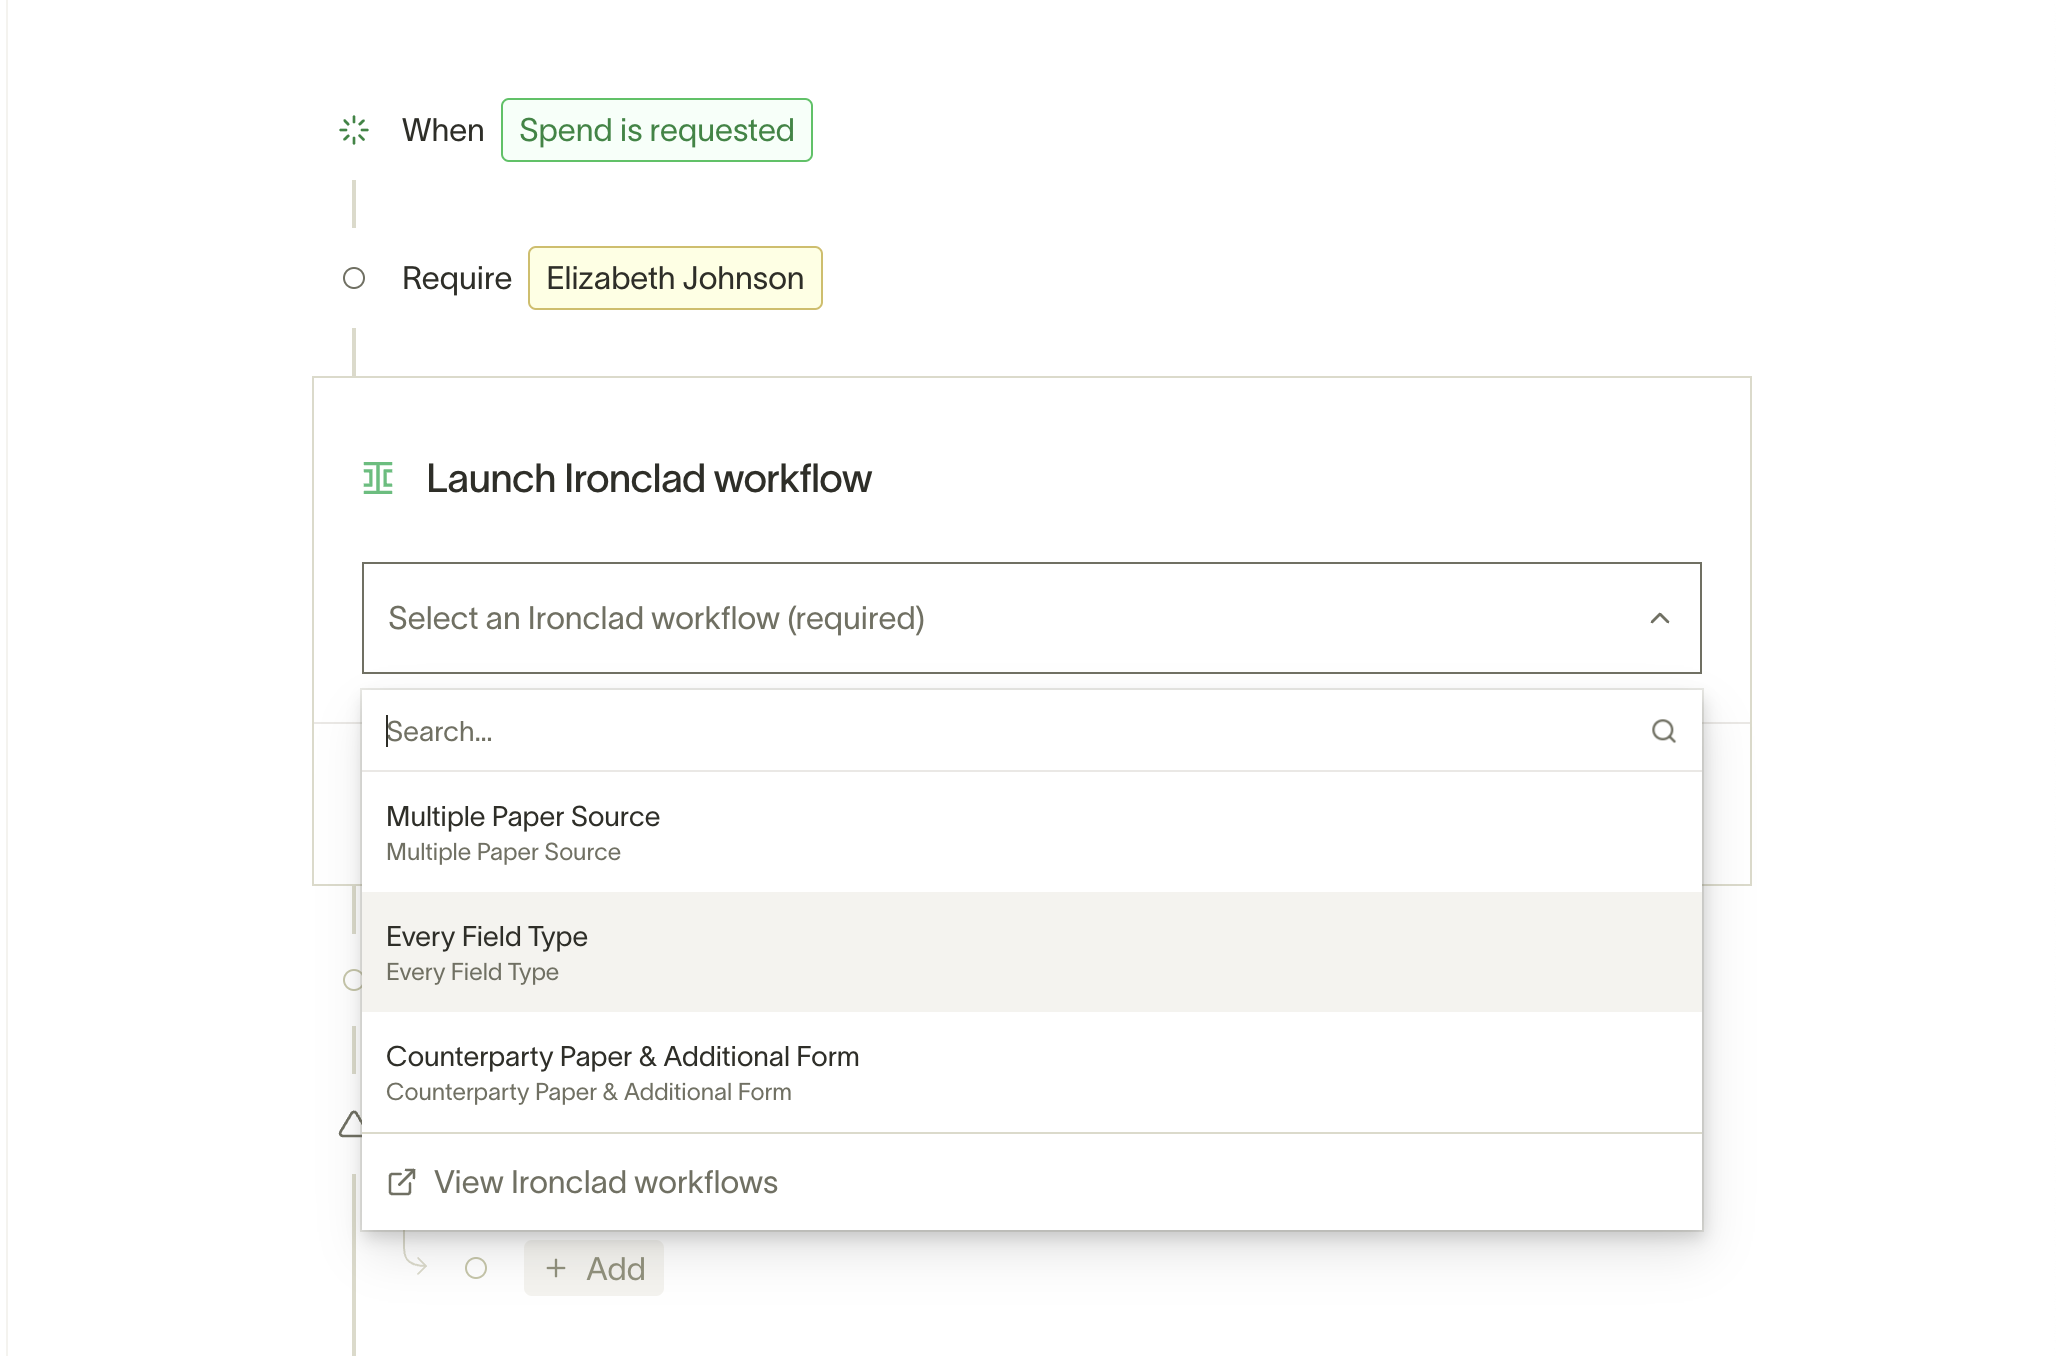Screen dimensions: 2056x1356
Task: Click the Add step button
Action: click(594, 1268)
